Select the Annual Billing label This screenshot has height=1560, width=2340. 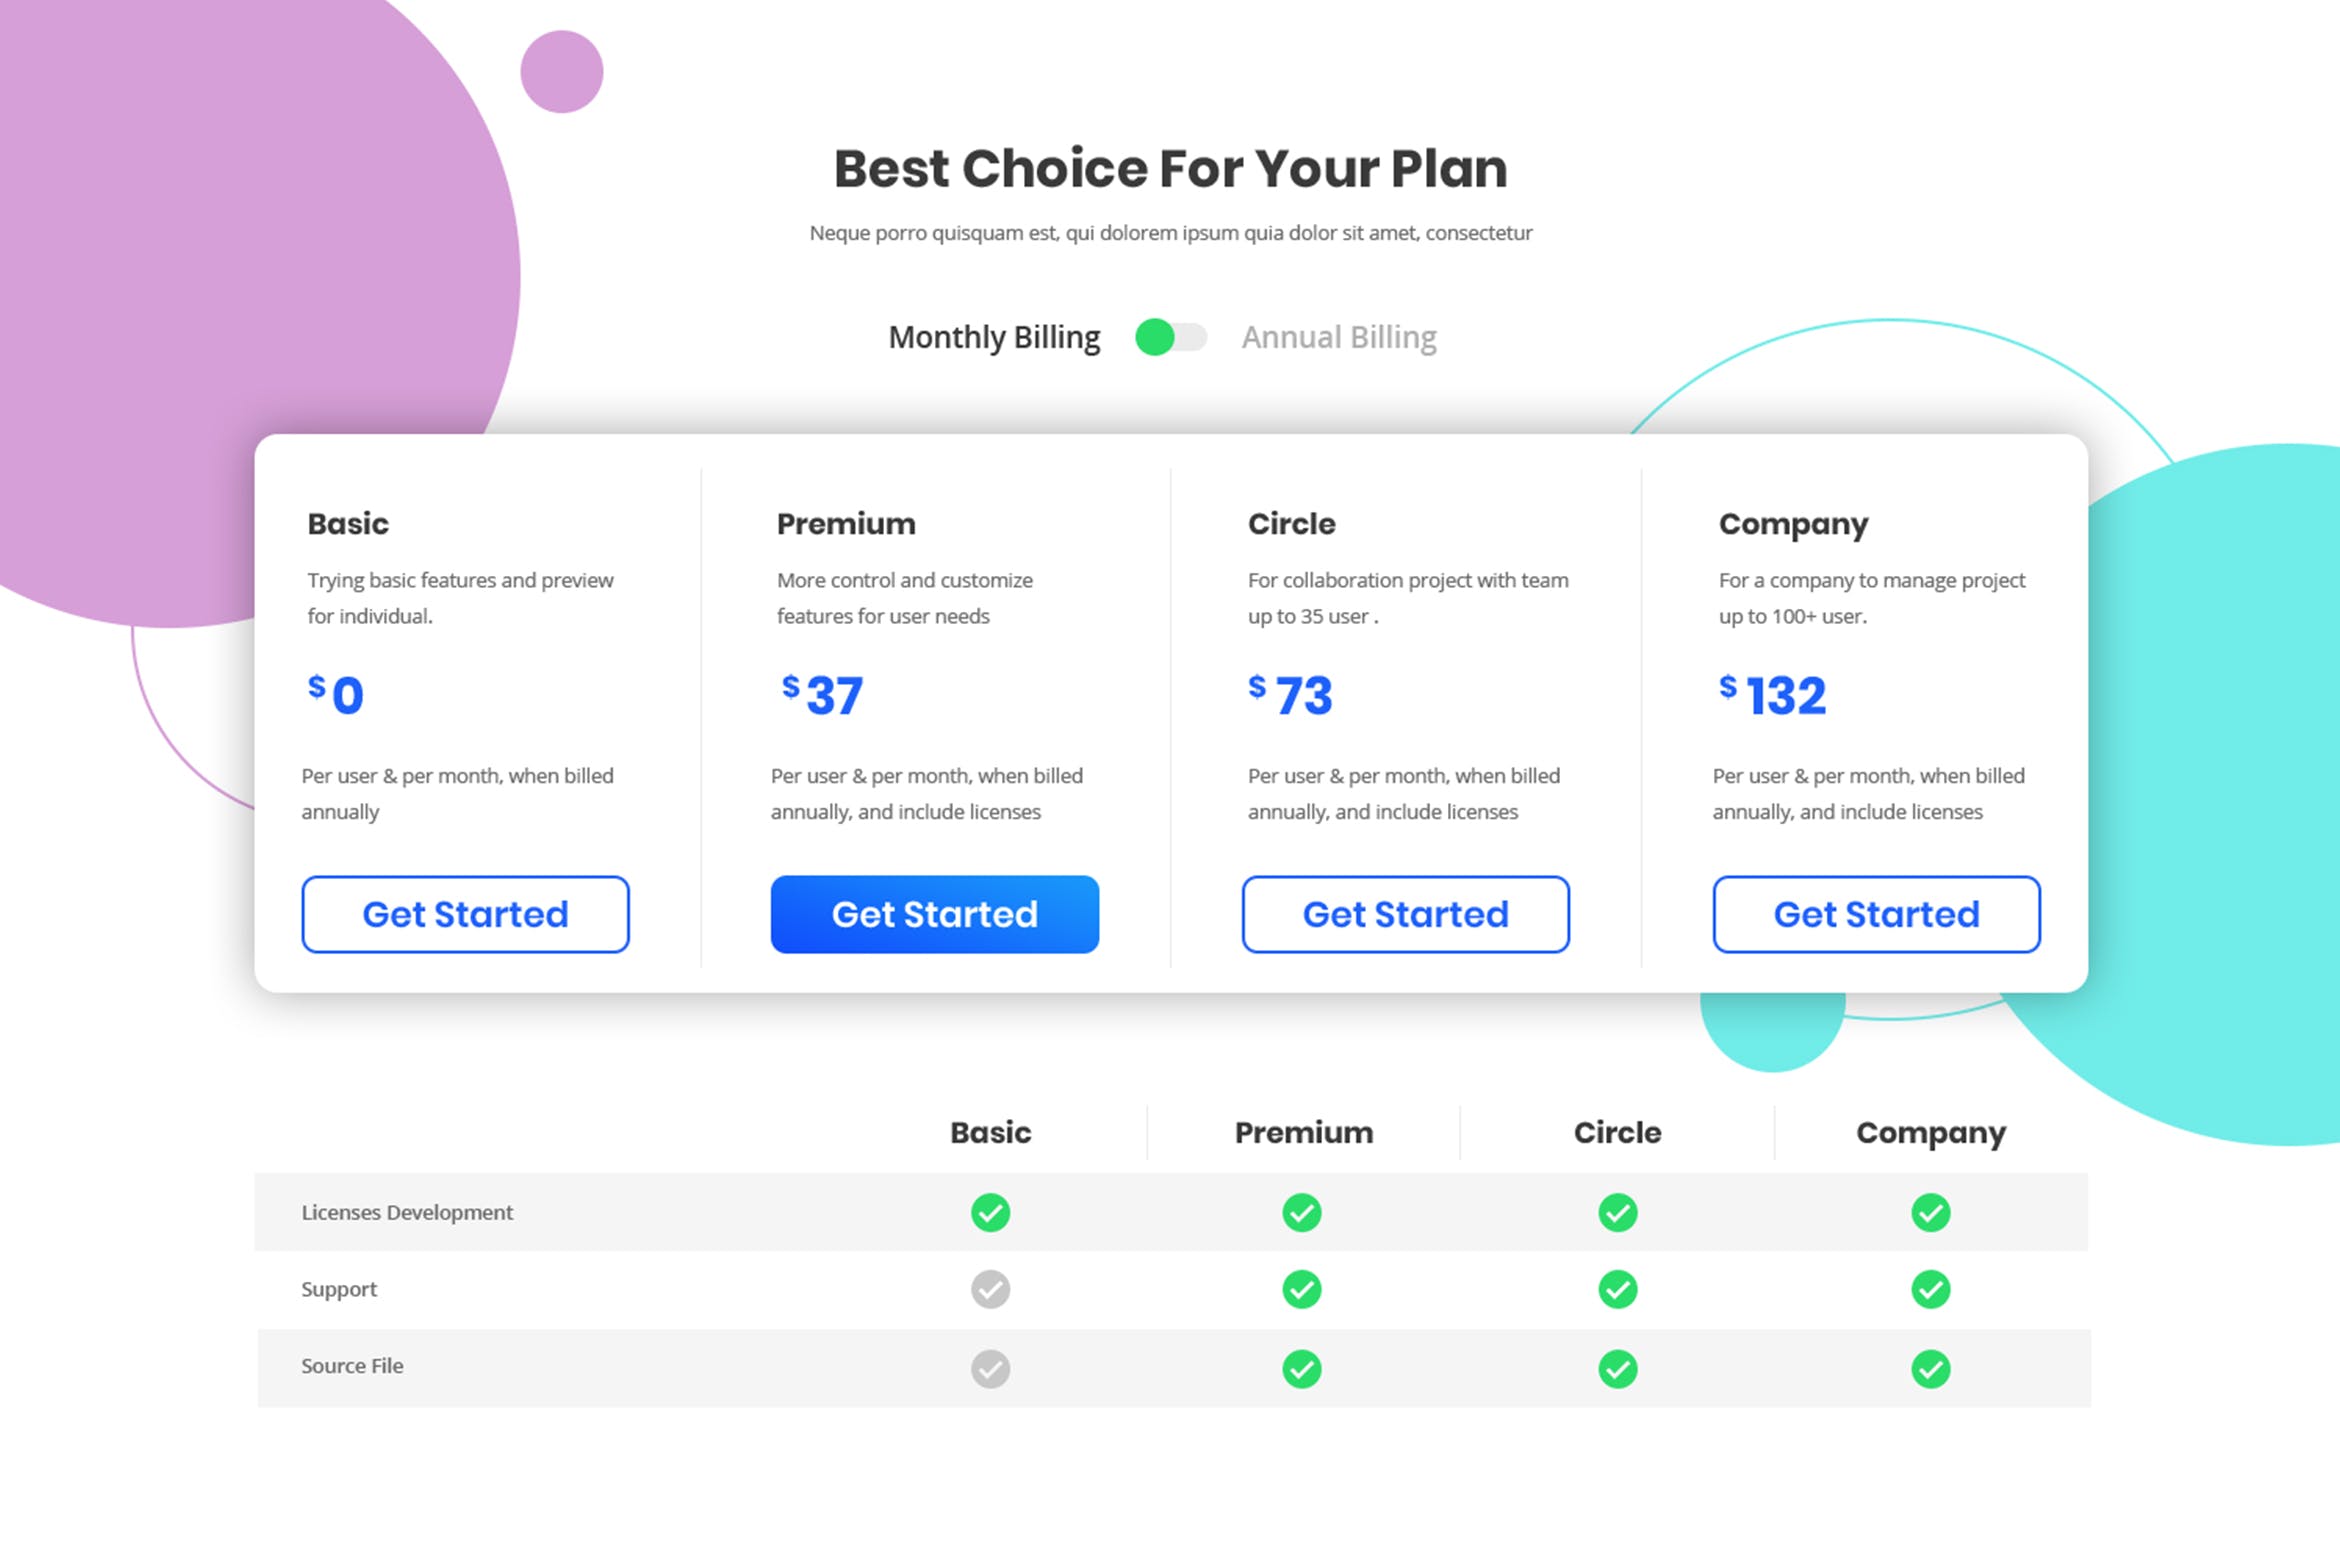pyautogui.click(x=1340, y=337)
